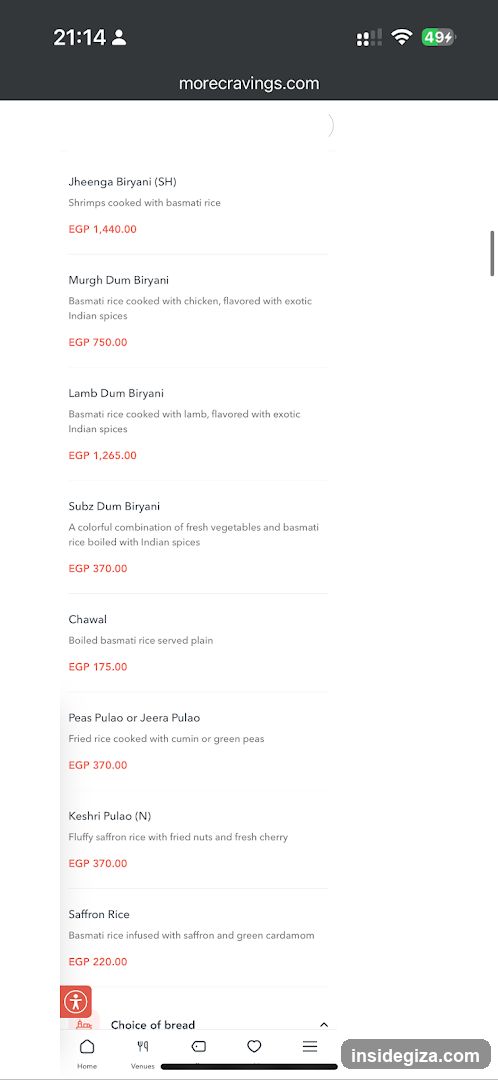
Task: Open the hamburger menu icon
Action: pos(310,1046)
